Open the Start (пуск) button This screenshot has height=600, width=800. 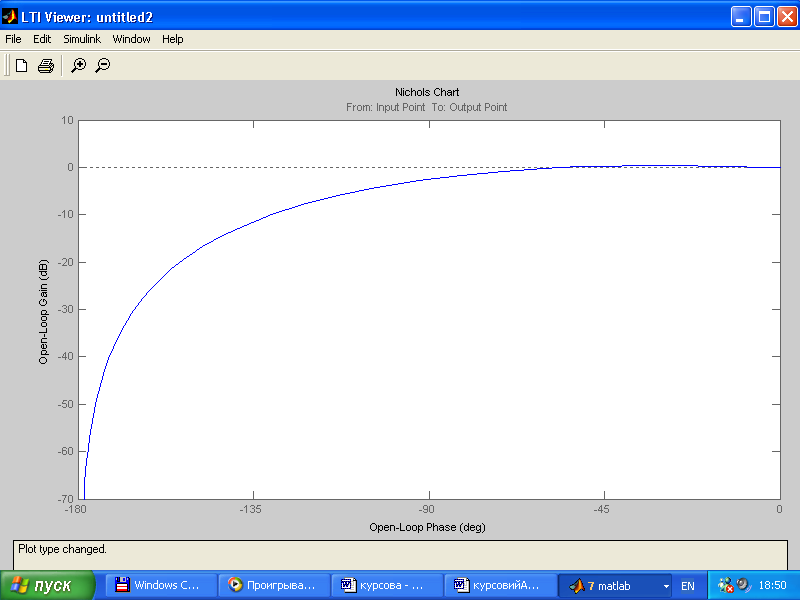(x=47, y=585)
